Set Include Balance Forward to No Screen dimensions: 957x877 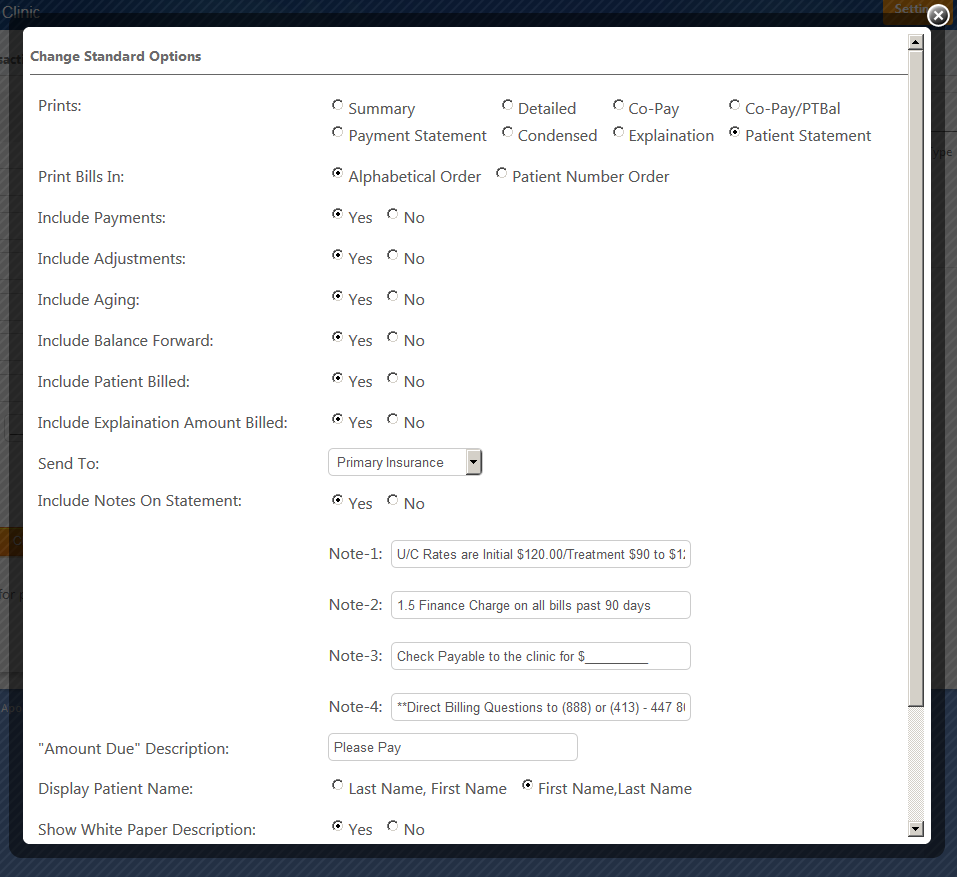click(x=393, y=338)
